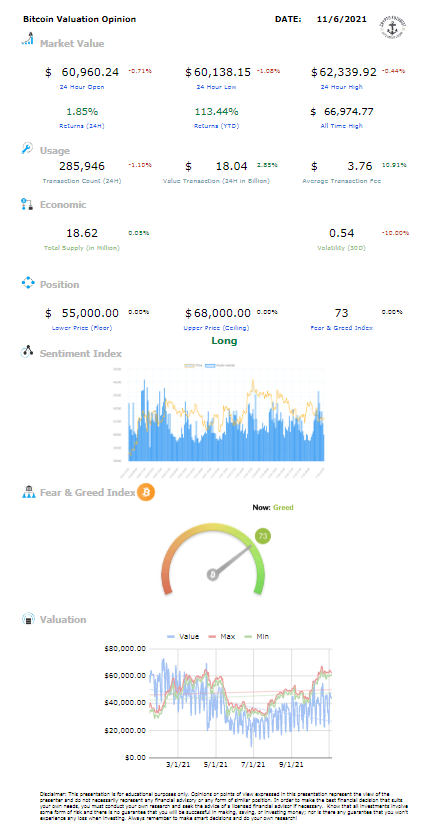
Task: Click the orange Bitcoin logo icon
Action: [x=146, y=492]
